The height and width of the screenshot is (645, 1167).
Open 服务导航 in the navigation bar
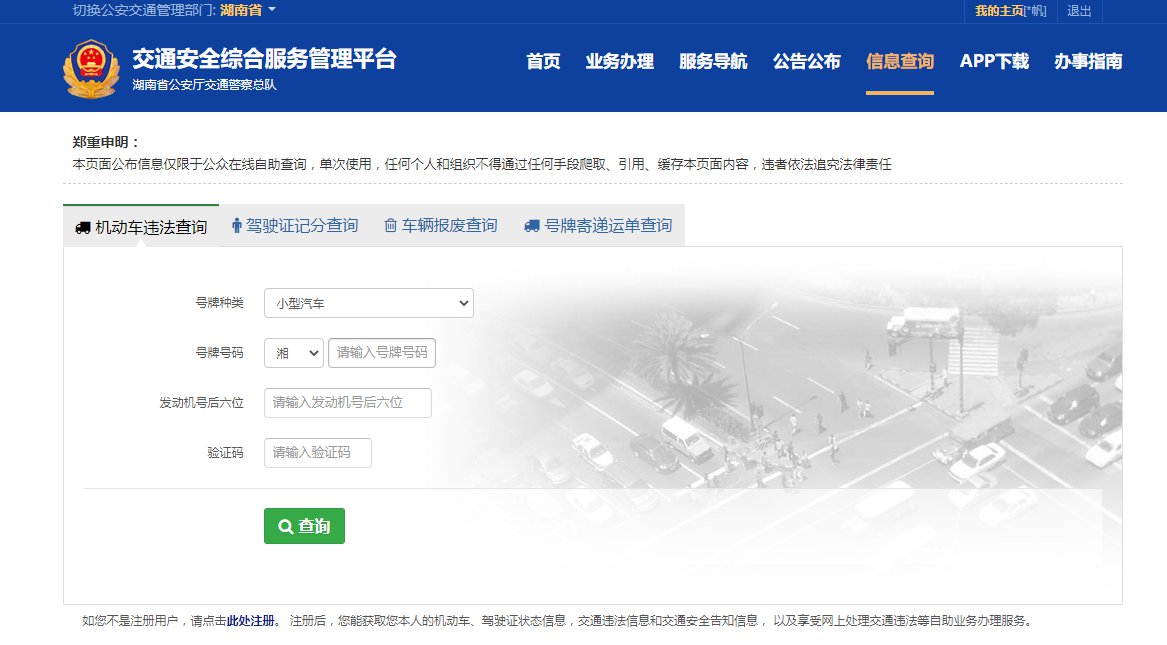[712, 61]
